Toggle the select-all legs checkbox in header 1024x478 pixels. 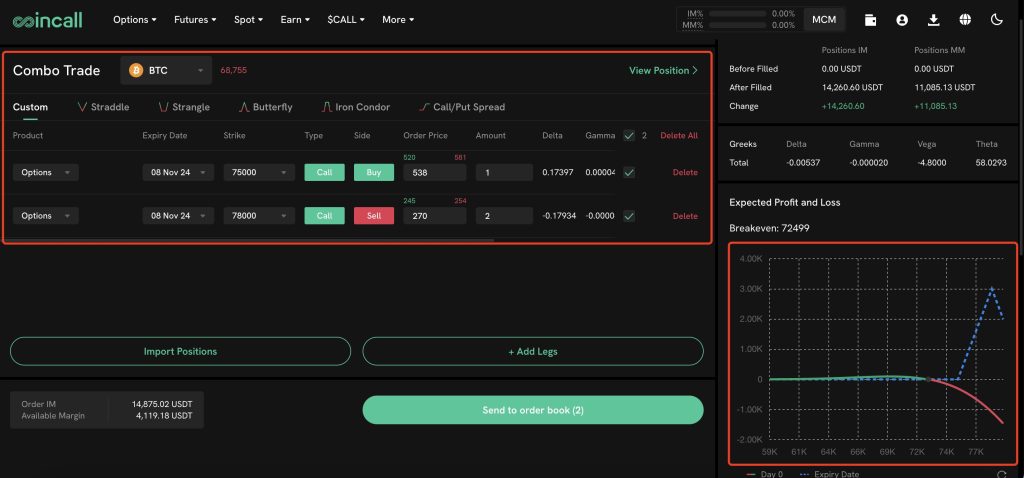tap(628, 135)
